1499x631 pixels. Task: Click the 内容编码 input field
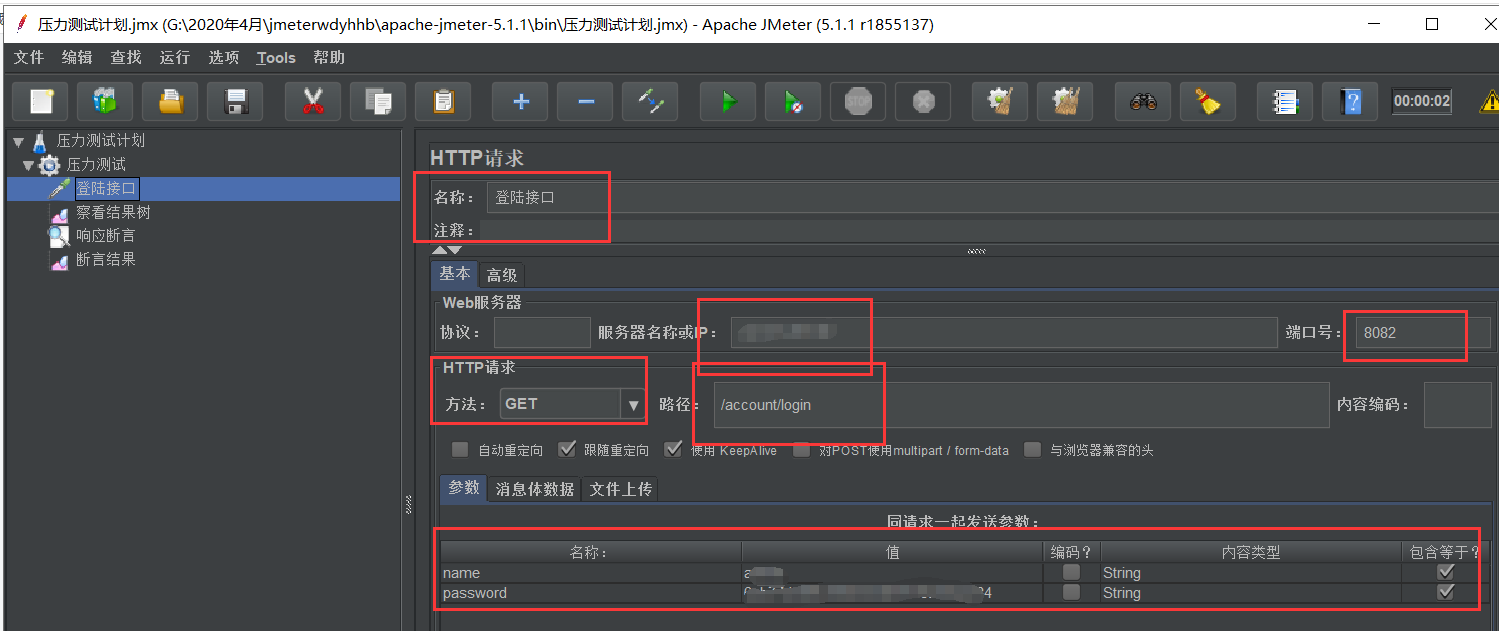click(1457, 405)
